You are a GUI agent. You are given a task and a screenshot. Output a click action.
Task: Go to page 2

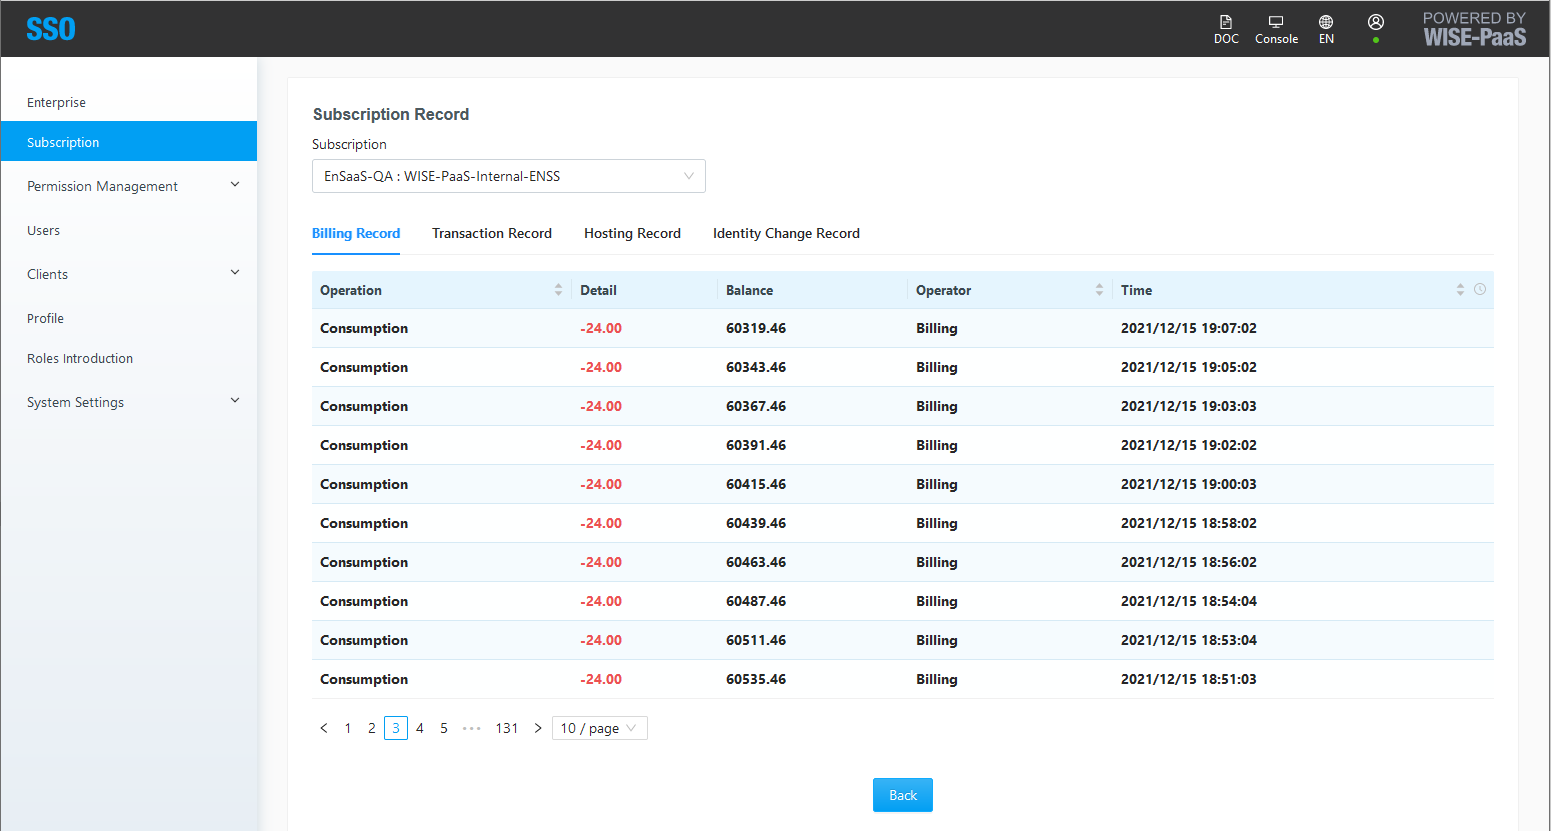tap(372, 728)
